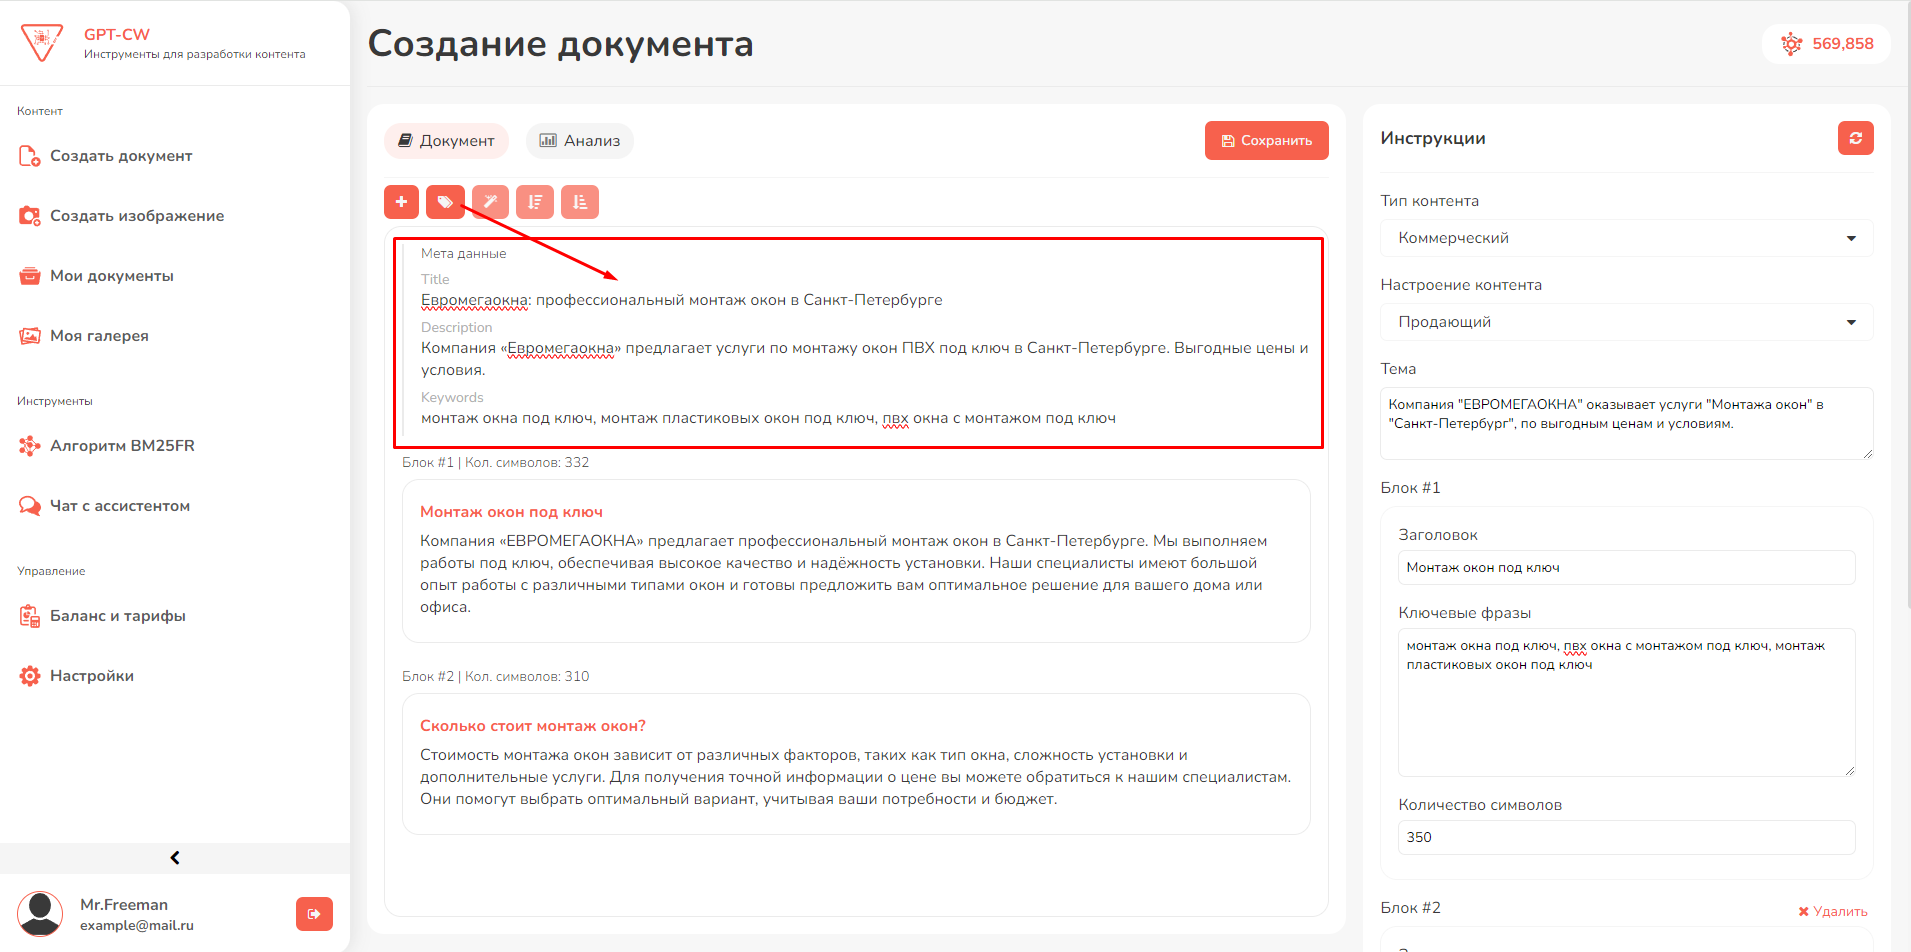1911x952 pixels.
Task: Click the refresh Инструкции button
Action: coord(1855,138)
